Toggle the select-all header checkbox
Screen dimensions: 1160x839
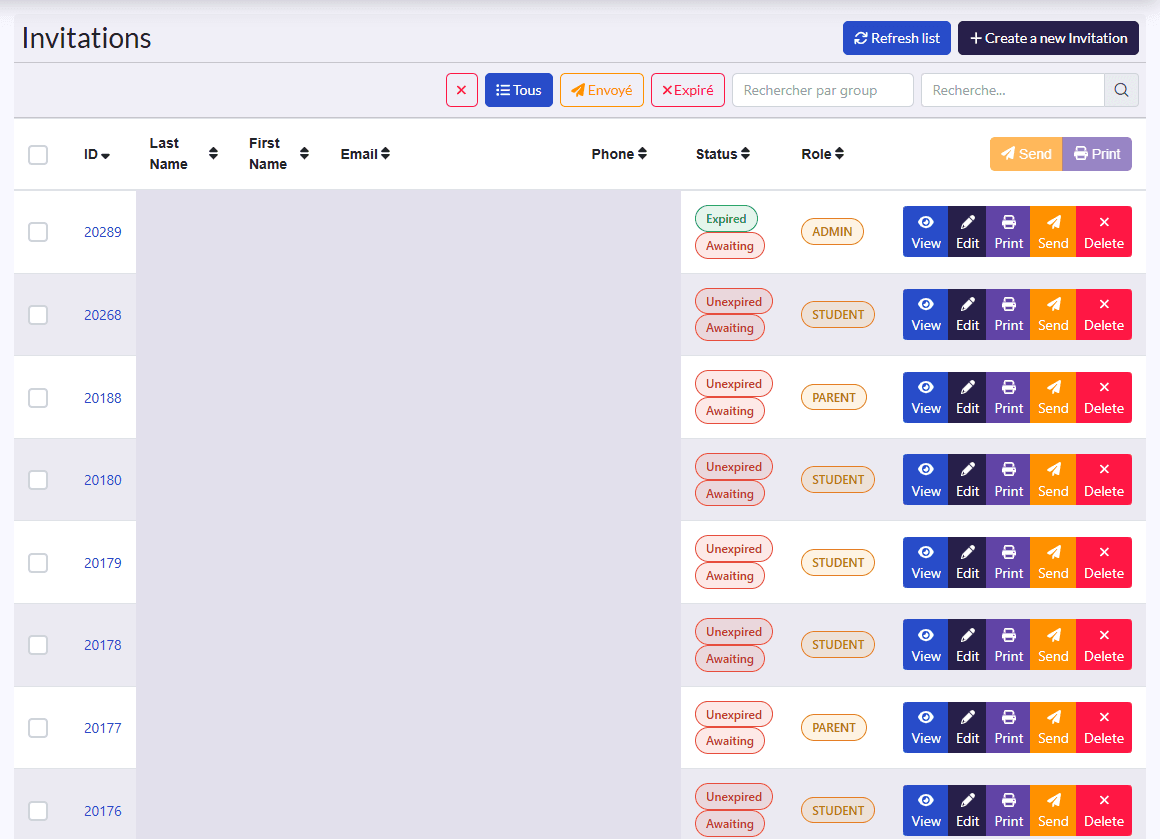pos(38,155)
